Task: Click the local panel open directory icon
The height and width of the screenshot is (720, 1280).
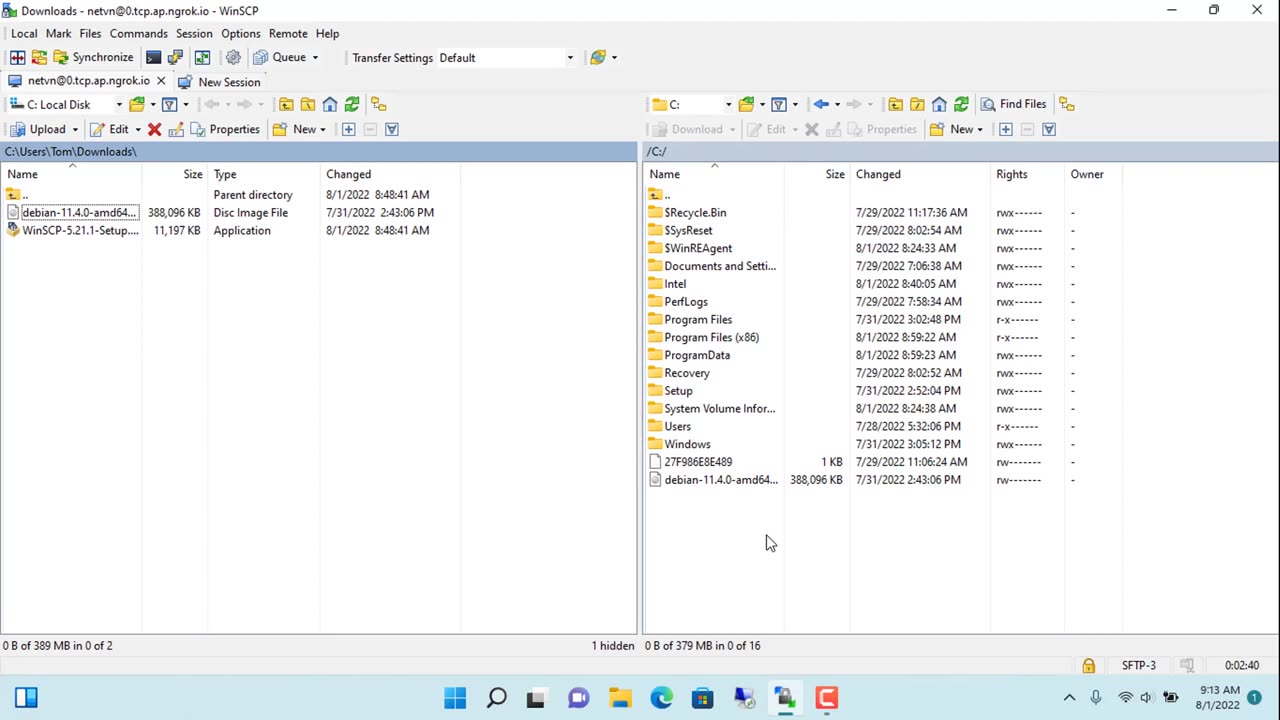Action: click(x=137, y=104)
